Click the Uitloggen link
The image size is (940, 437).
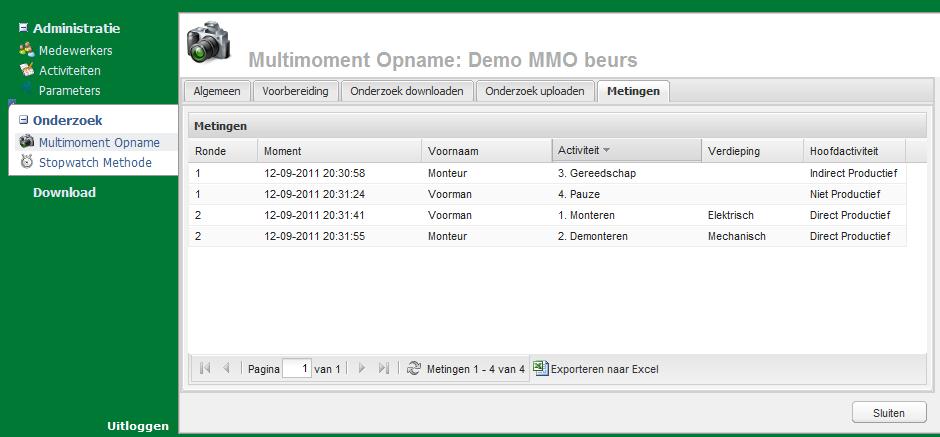138,426
